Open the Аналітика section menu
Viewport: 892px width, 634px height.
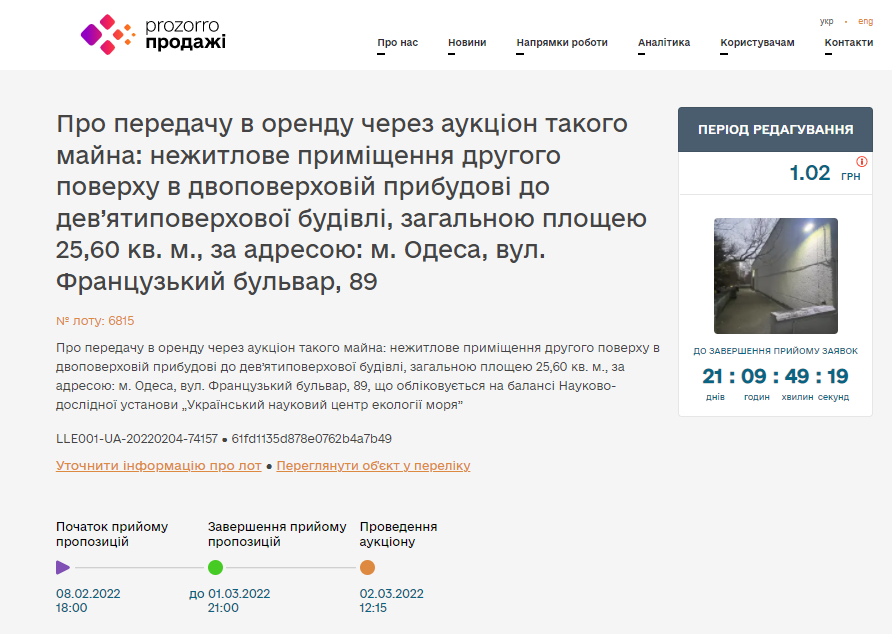[x=663, y=42]
